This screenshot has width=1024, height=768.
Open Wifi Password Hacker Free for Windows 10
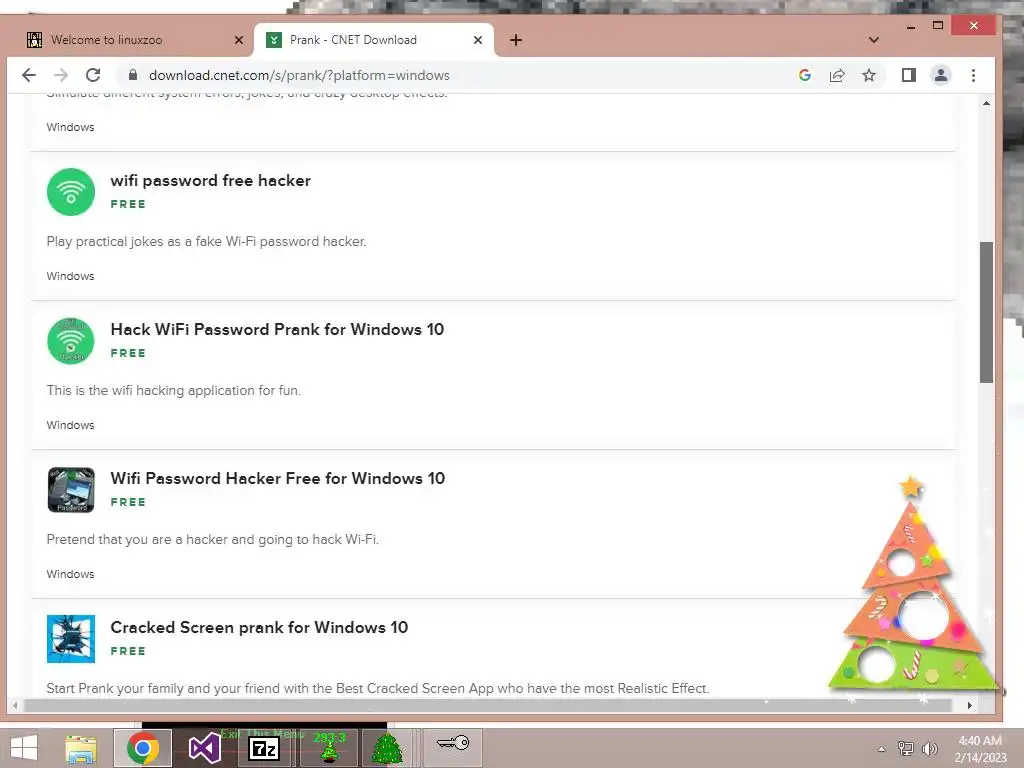point(278,478)
